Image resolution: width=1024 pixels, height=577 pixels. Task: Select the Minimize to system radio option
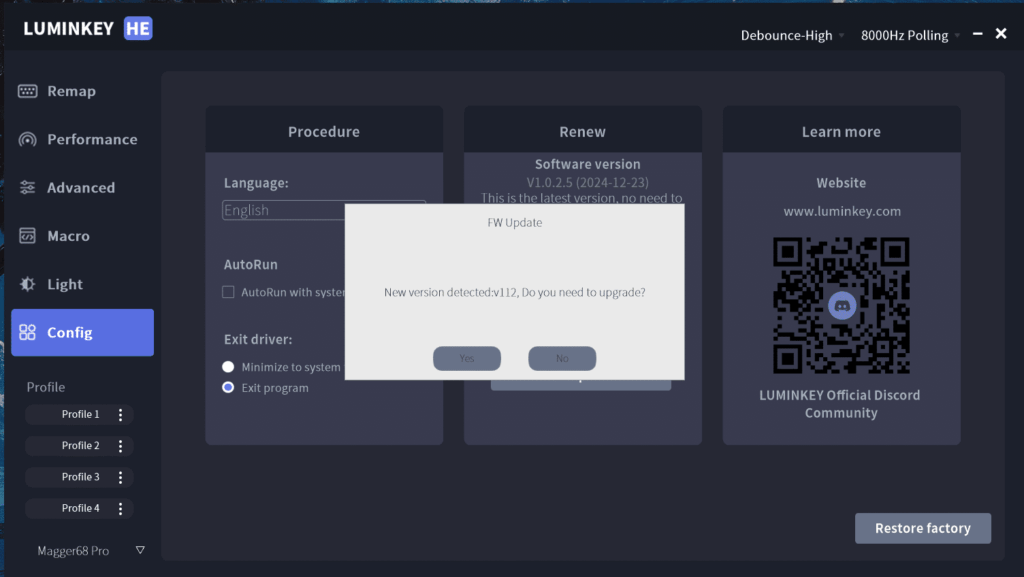(x=228, y=367)
